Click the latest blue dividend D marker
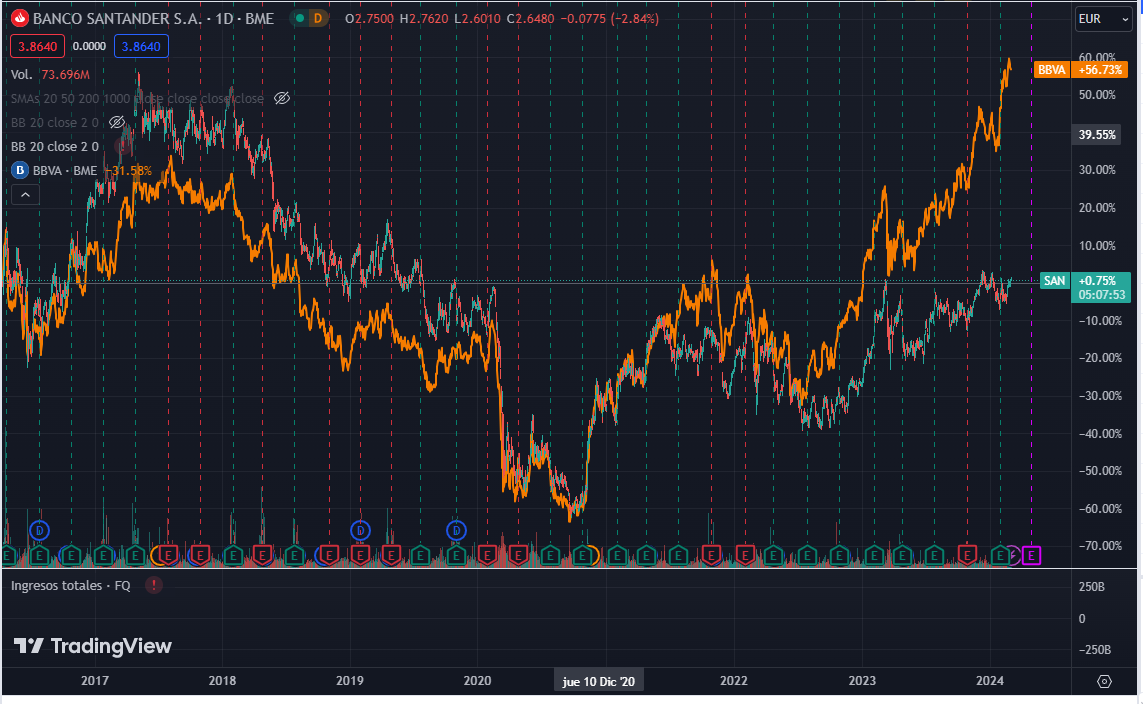The height and width of the screenshot is (704, 1143). click(x=456, y=531)
